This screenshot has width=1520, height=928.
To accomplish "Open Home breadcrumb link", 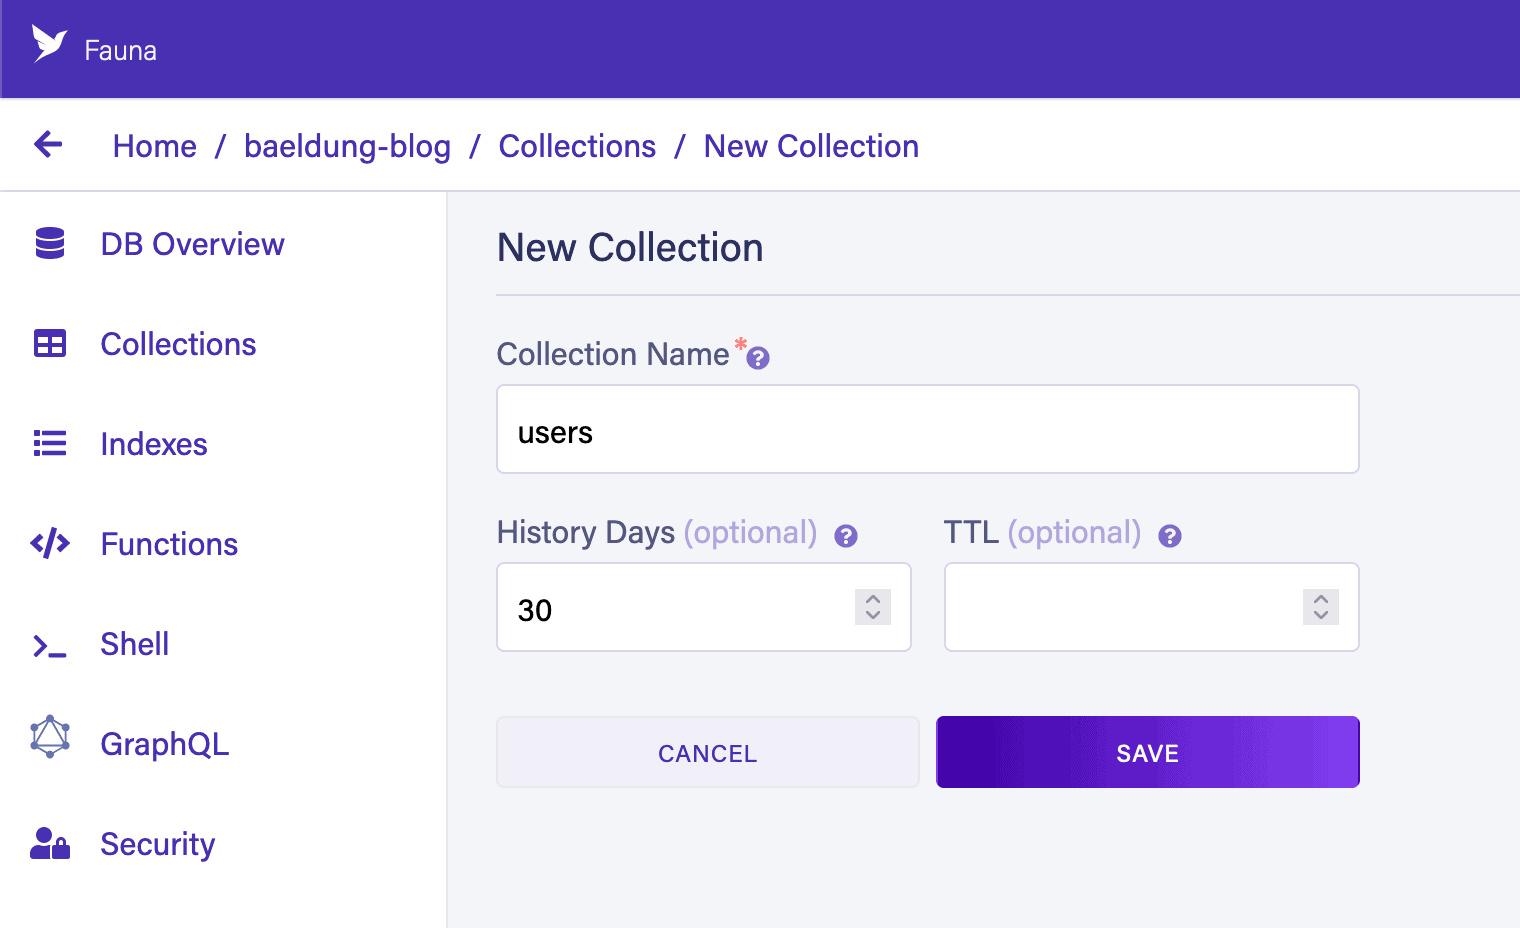I will [x=155, y=146].
